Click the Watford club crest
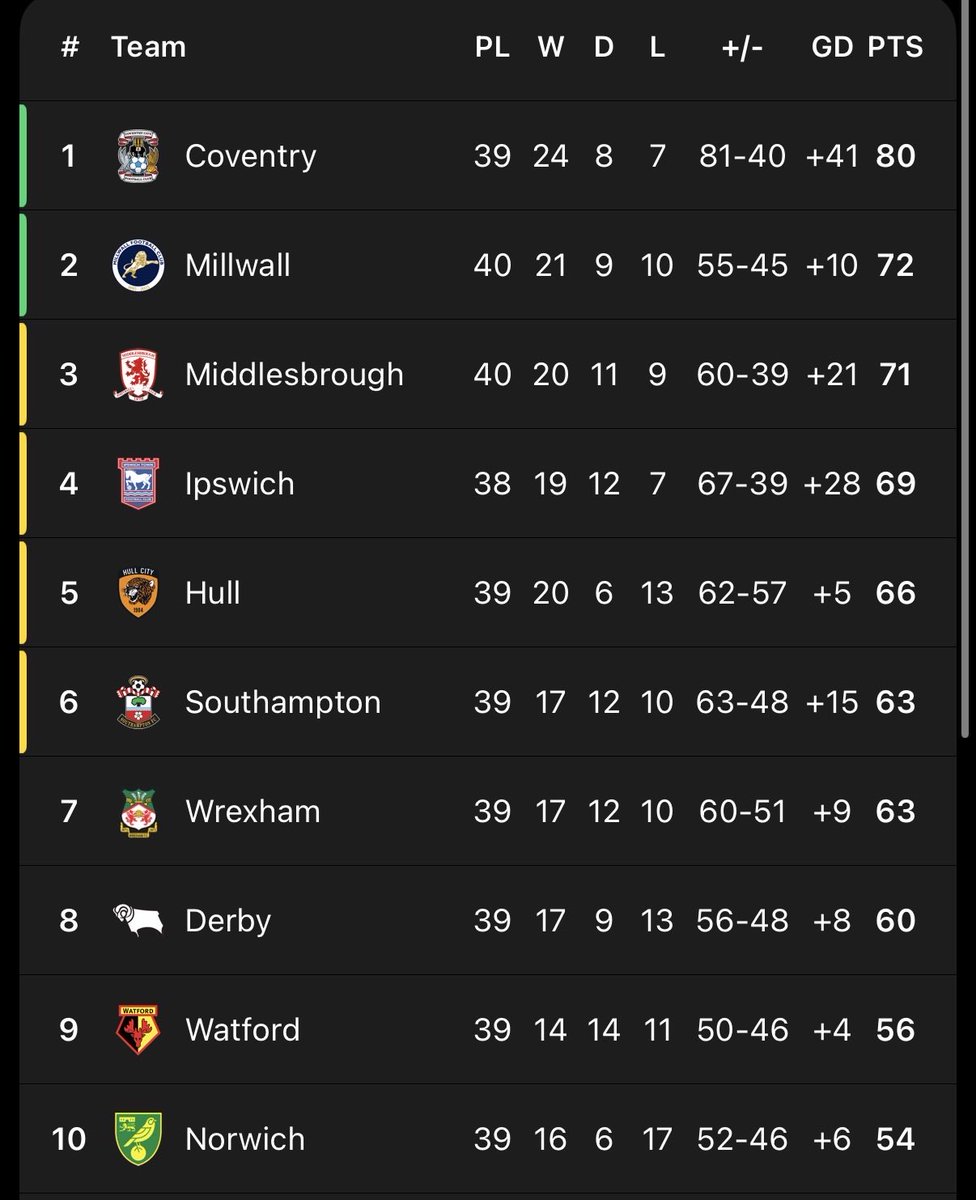976x1200 pixels. (x=138, y=1029)
